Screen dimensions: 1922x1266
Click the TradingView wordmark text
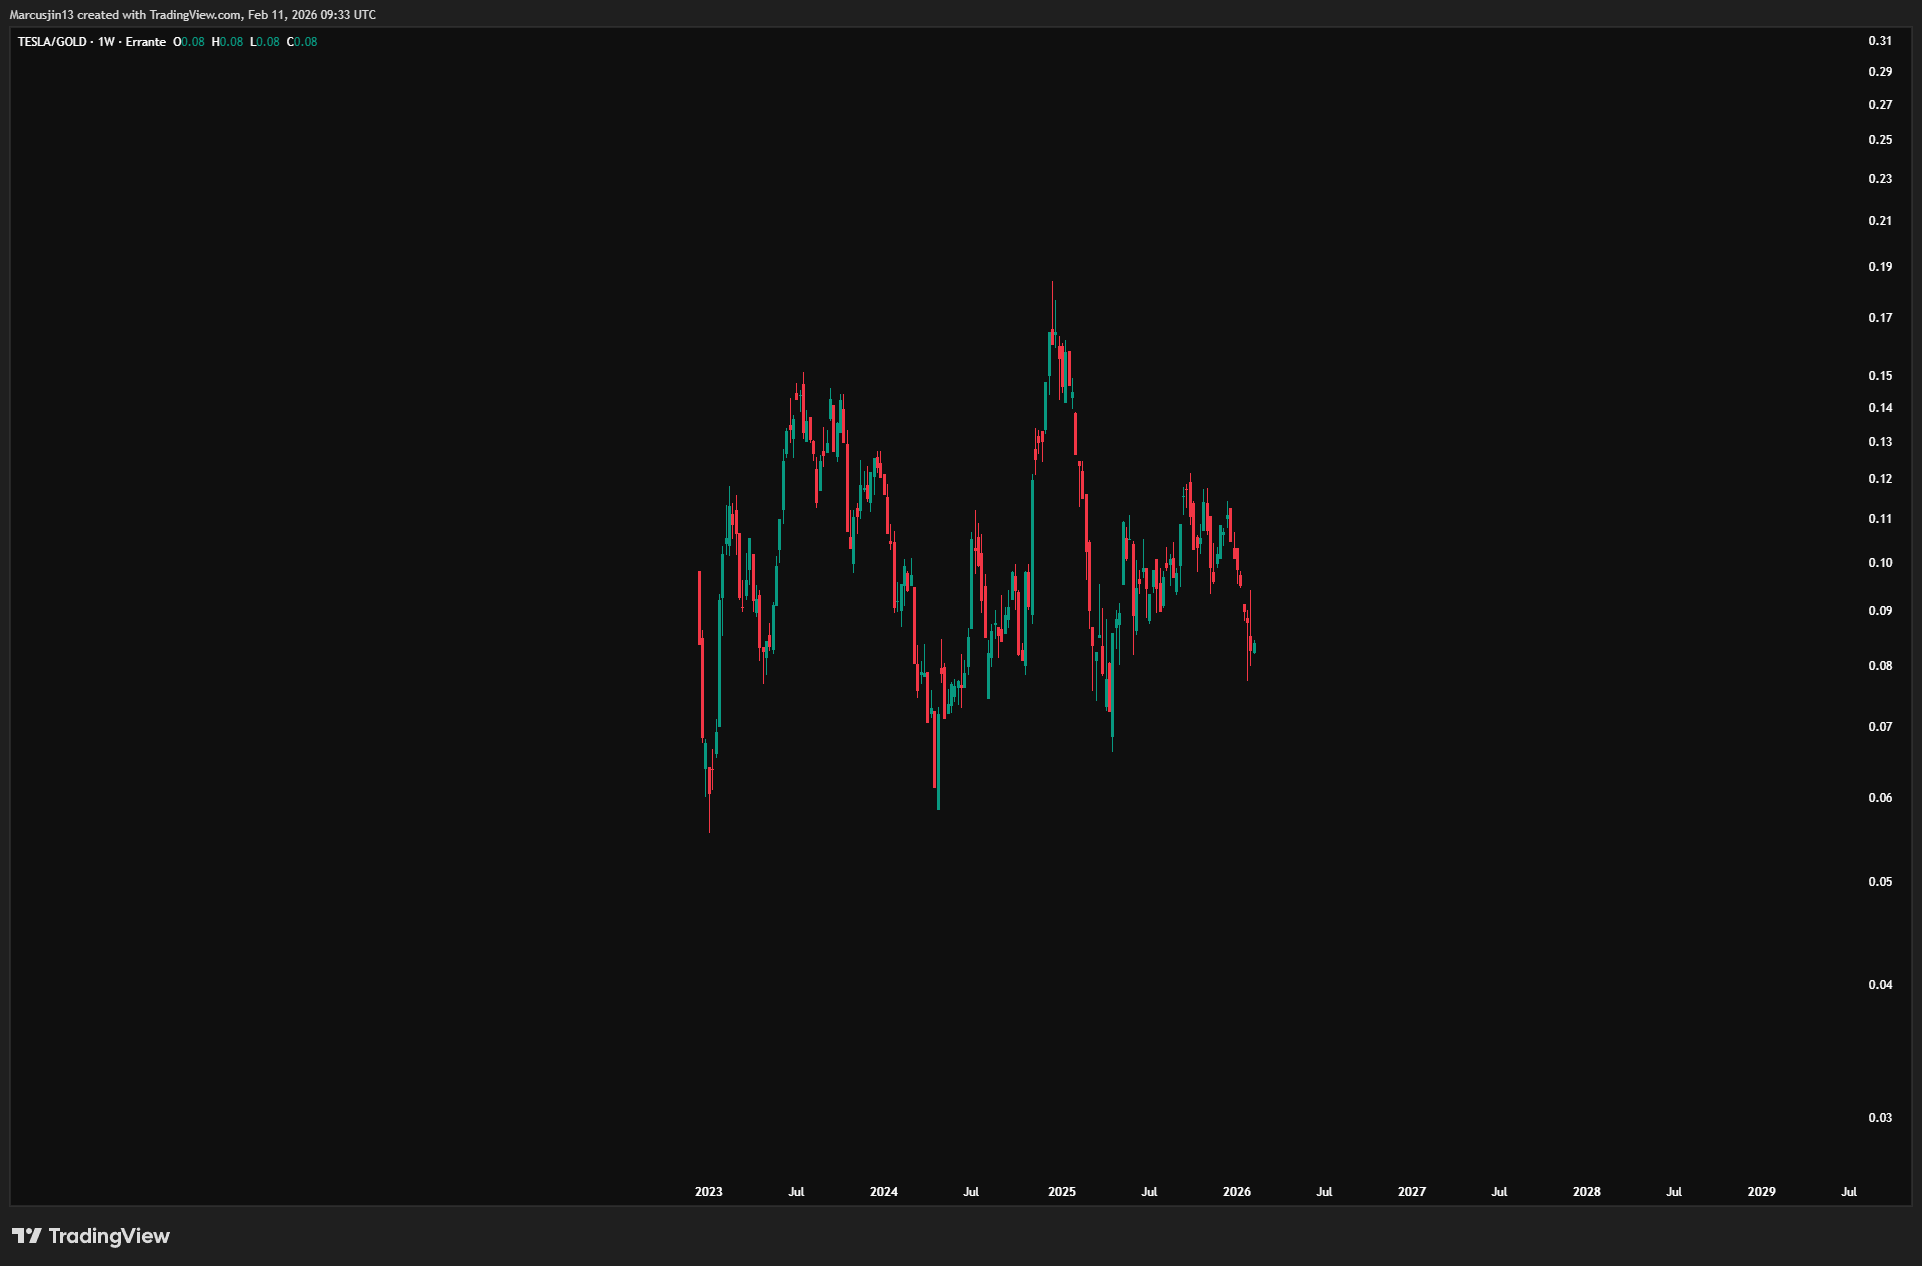109,1236
